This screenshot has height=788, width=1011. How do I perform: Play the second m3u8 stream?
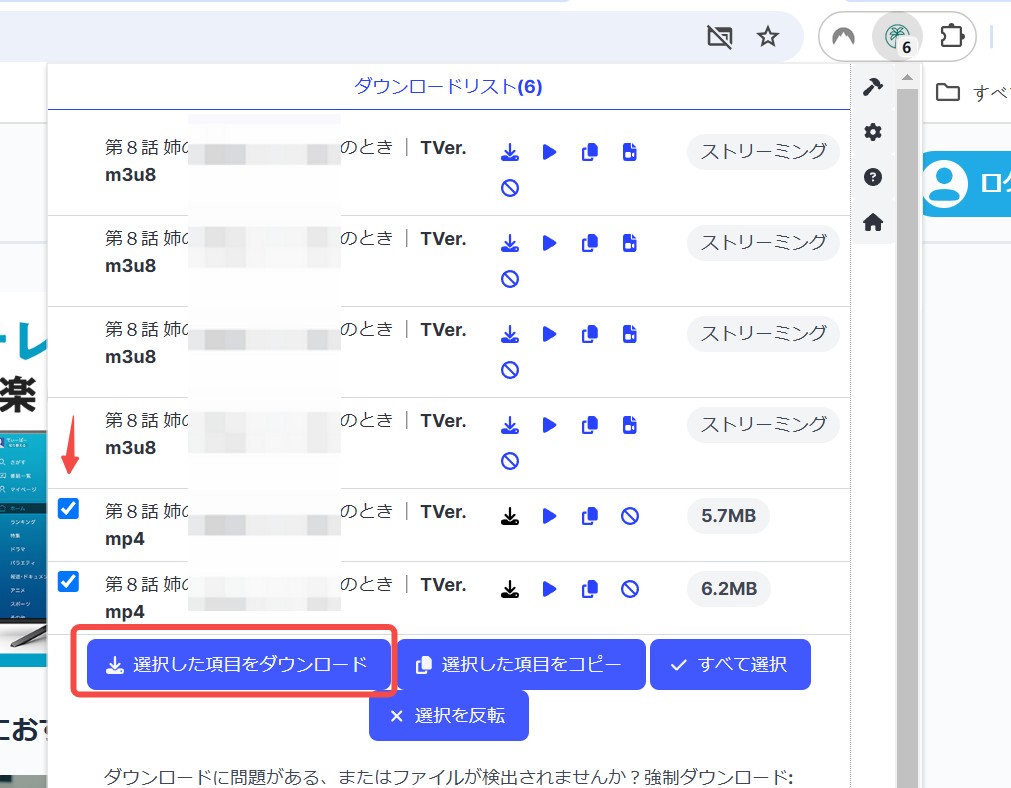549,243
